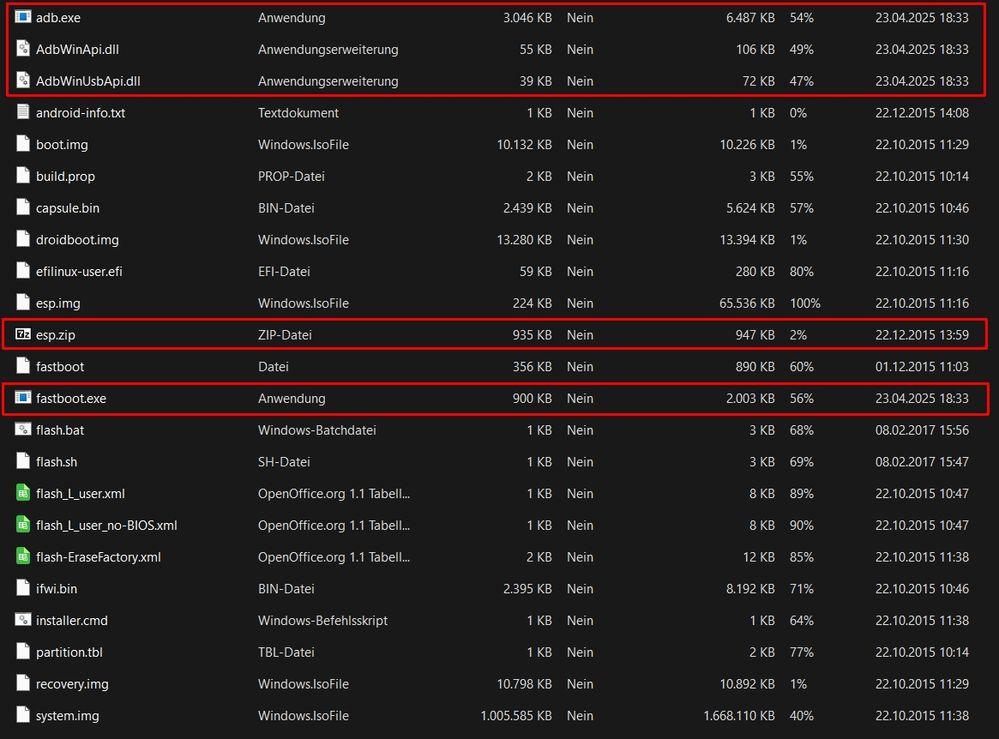Select the recovery.img file name
Image resolution: width=999 pixels, height=739 pixels.
72,684
